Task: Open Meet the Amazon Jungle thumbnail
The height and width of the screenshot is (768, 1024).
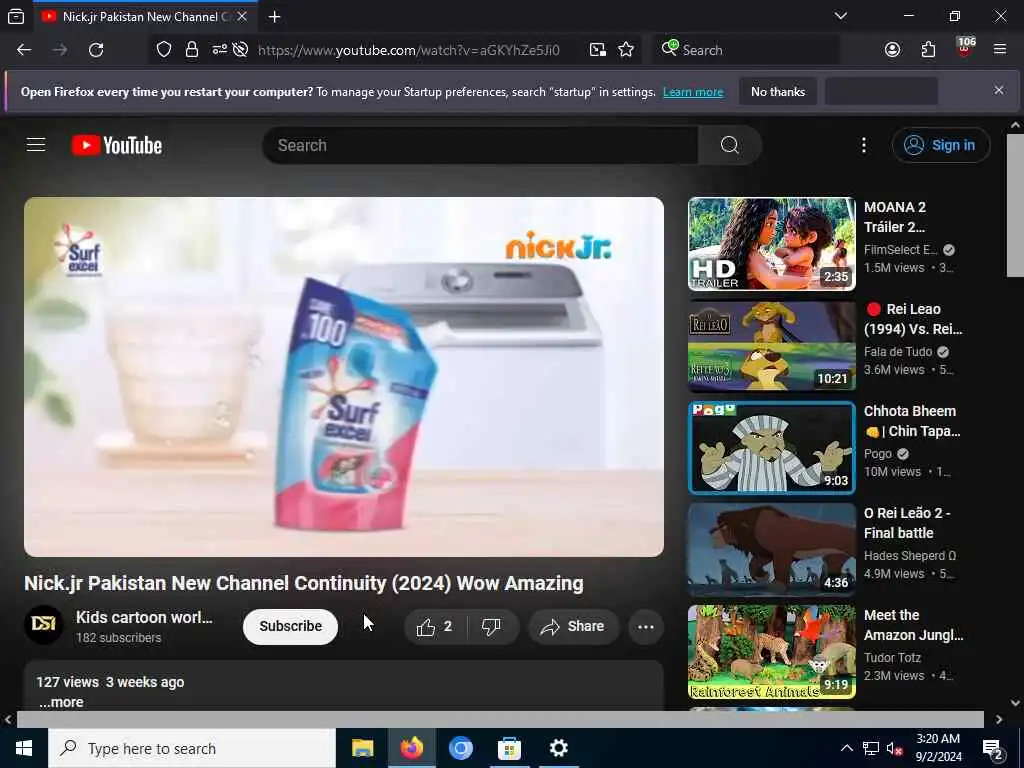Action: [771, 651]
